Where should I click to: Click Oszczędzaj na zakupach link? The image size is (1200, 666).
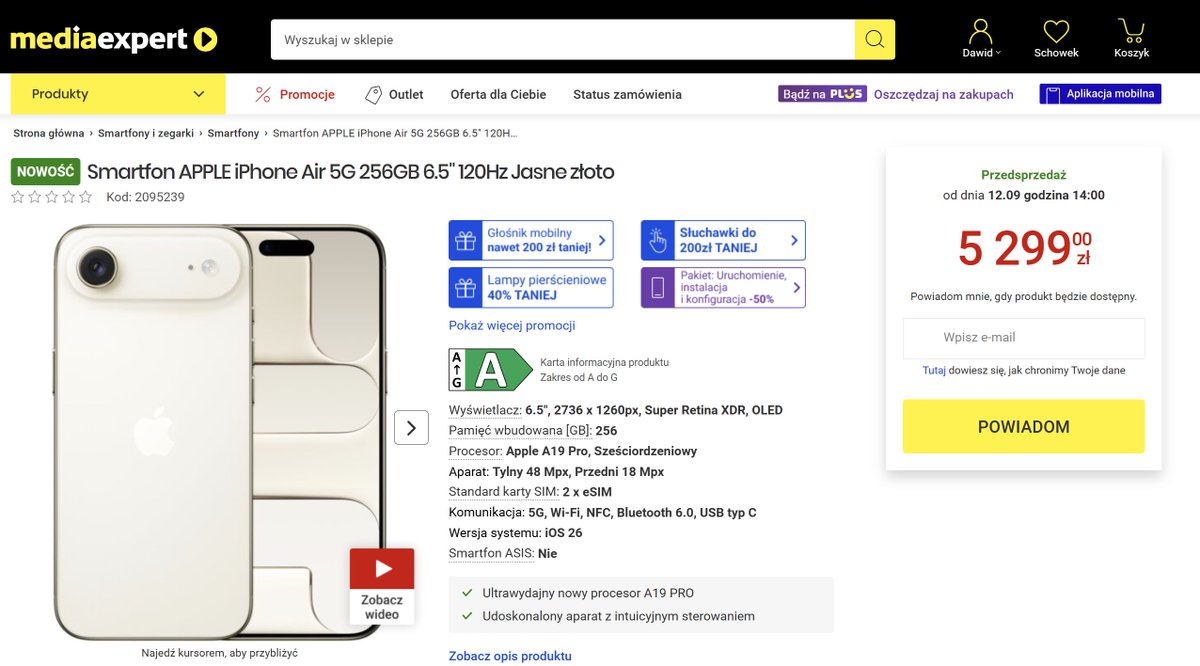[943, 94]
